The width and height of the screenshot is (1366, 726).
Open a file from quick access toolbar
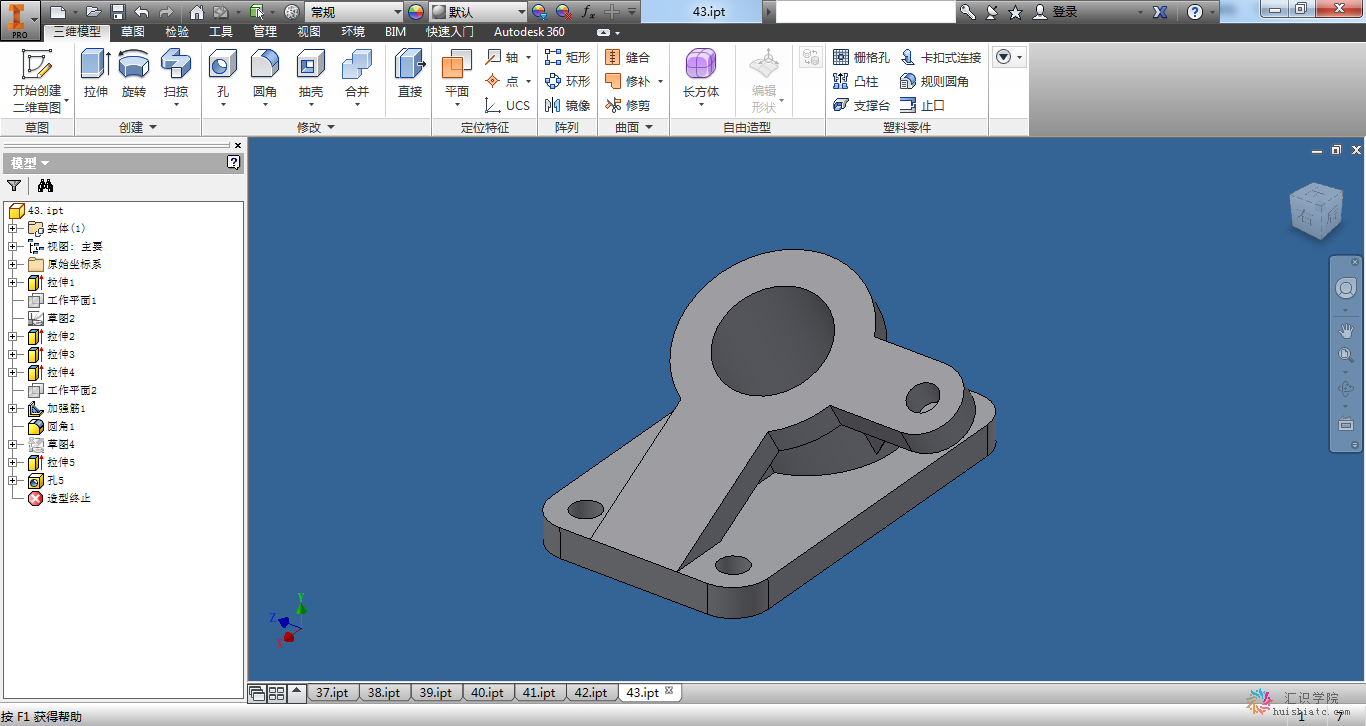[x=92, y=12]
